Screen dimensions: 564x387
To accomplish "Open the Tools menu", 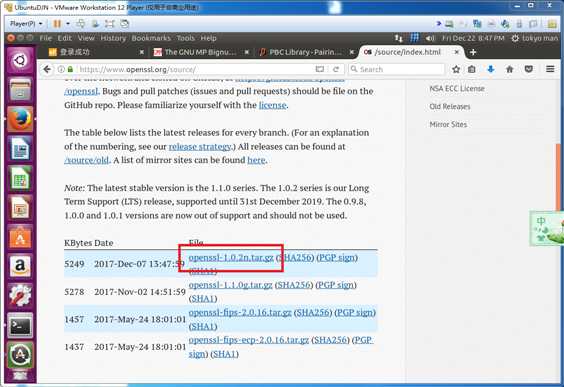I will pyautogui.click(x=185, y=38).
